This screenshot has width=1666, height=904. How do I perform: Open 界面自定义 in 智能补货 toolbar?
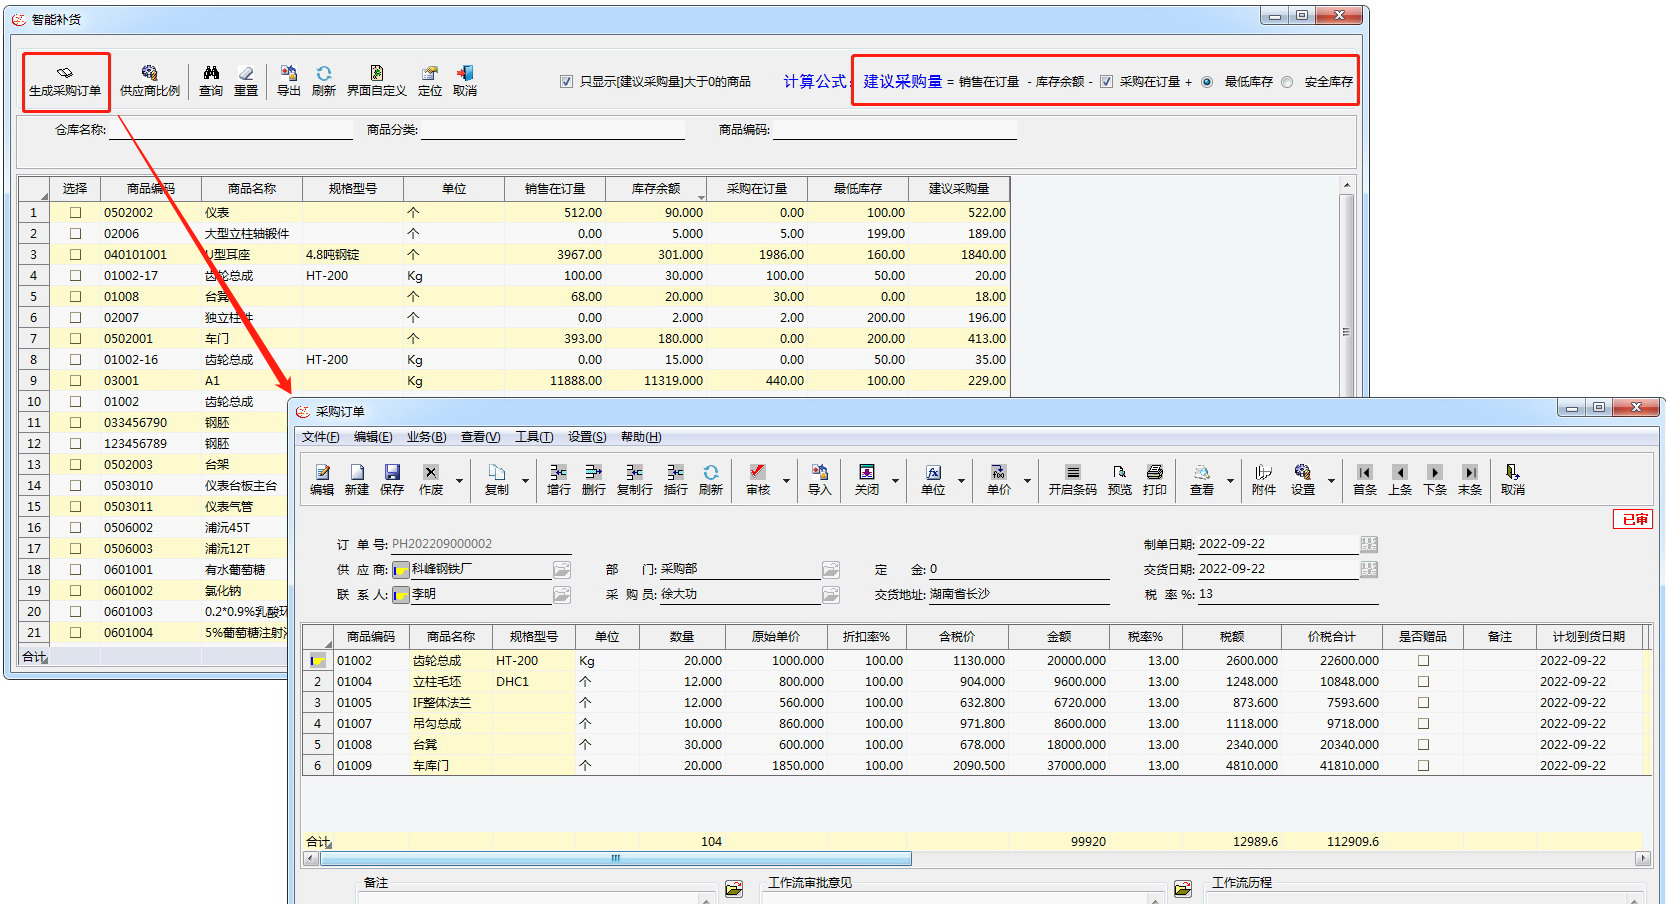point(377,81)
